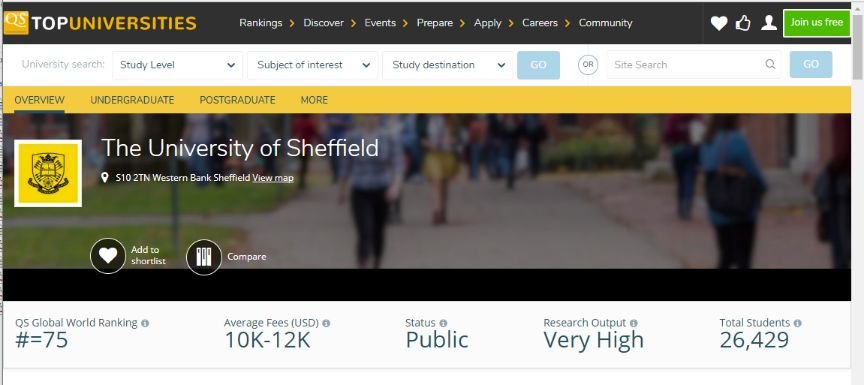
Task: Switch to the Undergraduate tab
Action: pos(132,100)
